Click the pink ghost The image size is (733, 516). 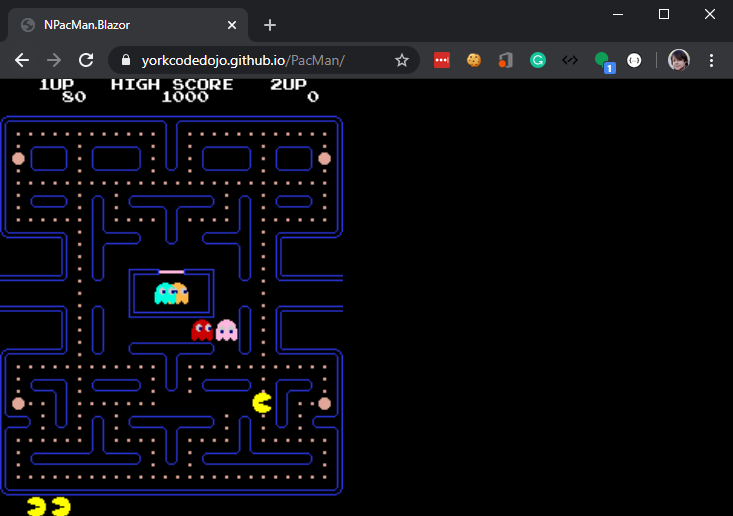[227, 330]
